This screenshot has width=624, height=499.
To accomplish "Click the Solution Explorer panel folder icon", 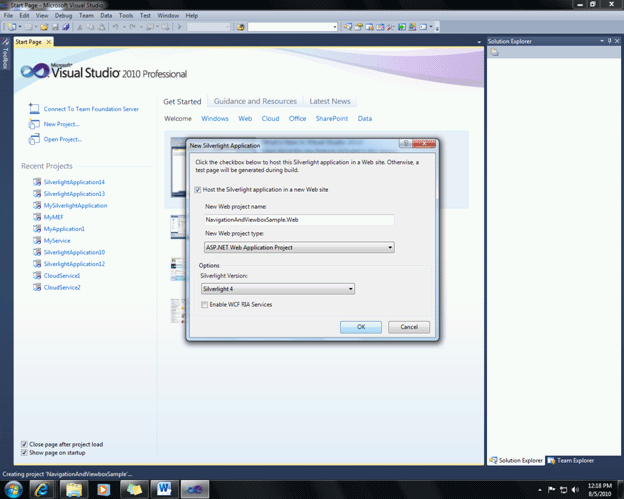I will (494, 52).
